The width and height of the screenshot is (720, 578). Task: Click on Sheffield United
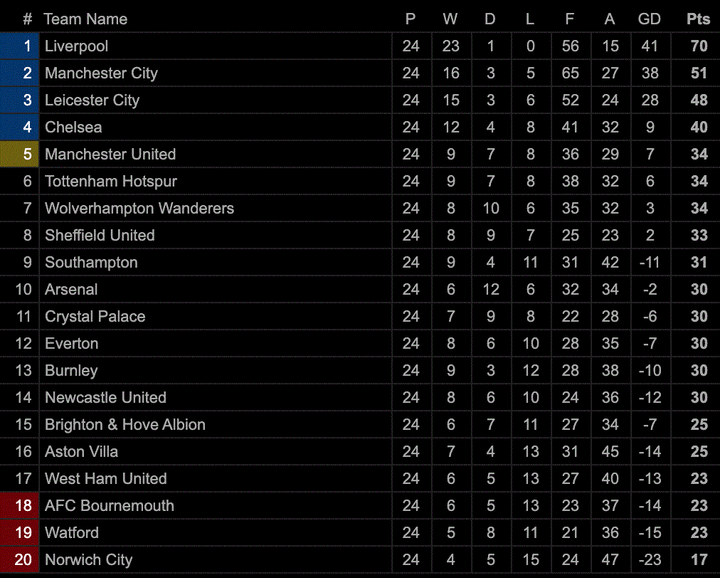click(x=100, y=235)
